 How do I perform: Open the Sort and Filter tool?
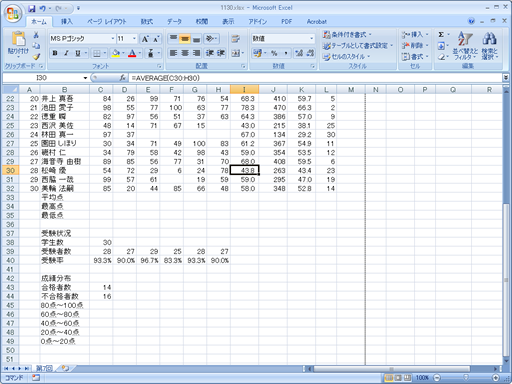(465, 46)
